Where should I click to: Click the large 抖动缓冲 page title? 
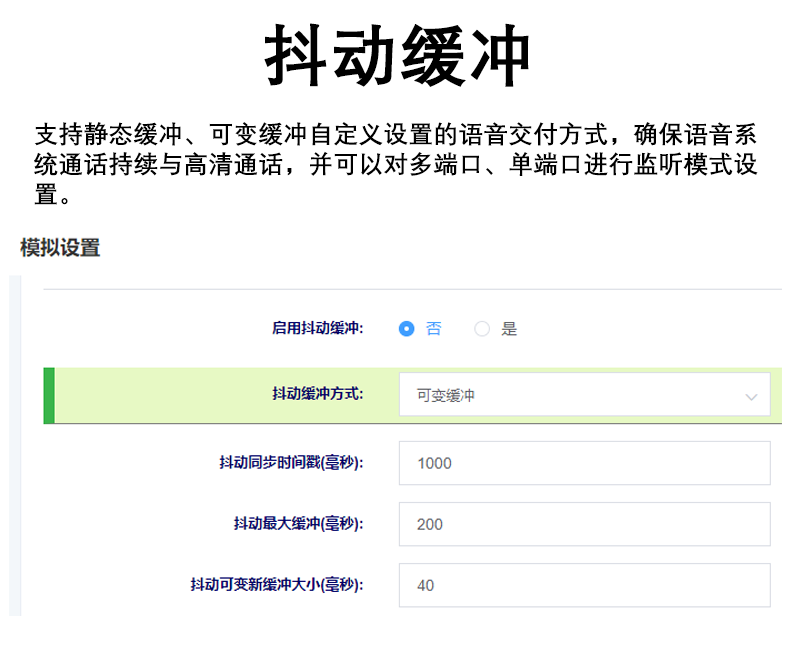(x=397, y=57)
